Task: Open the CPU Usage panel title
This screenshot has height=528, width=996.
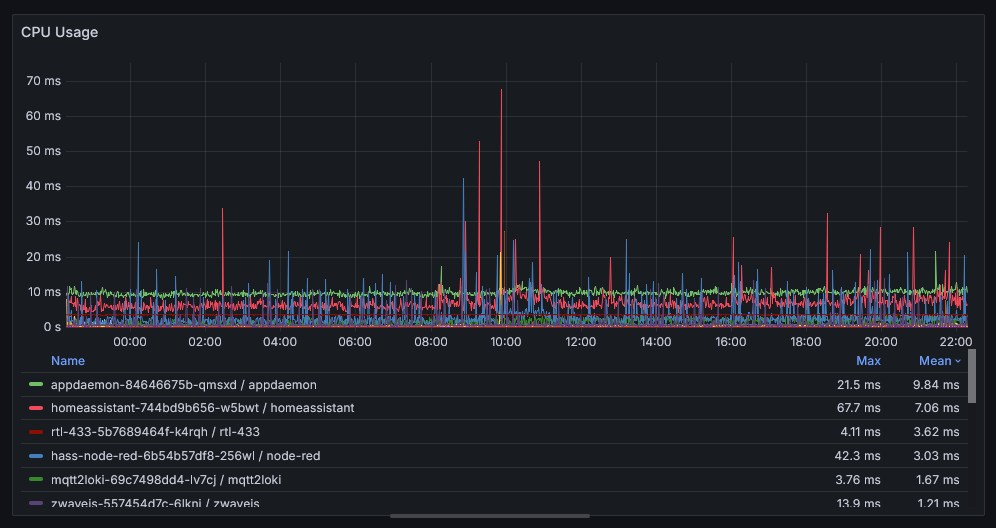Action: (x=59, y=32)
